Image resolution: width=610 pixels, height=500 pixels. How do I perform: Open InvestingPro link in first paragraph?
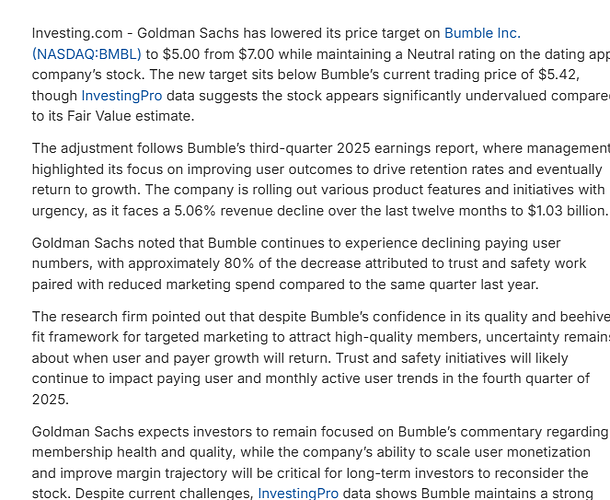pyautogui.click(x=122, y=96)
